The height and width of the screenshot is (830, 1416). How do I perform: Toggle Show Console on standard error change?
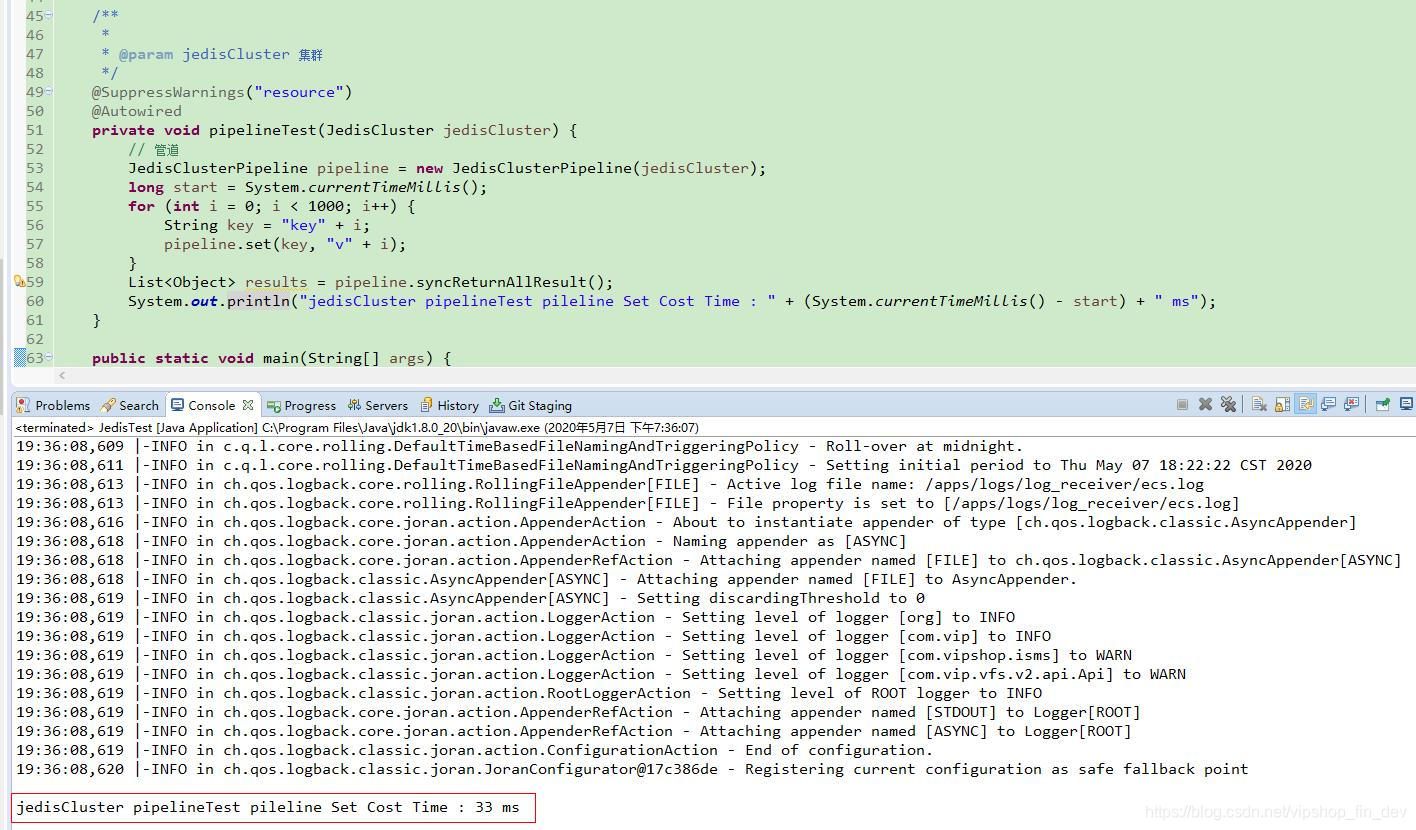[x=1351, y=404]
